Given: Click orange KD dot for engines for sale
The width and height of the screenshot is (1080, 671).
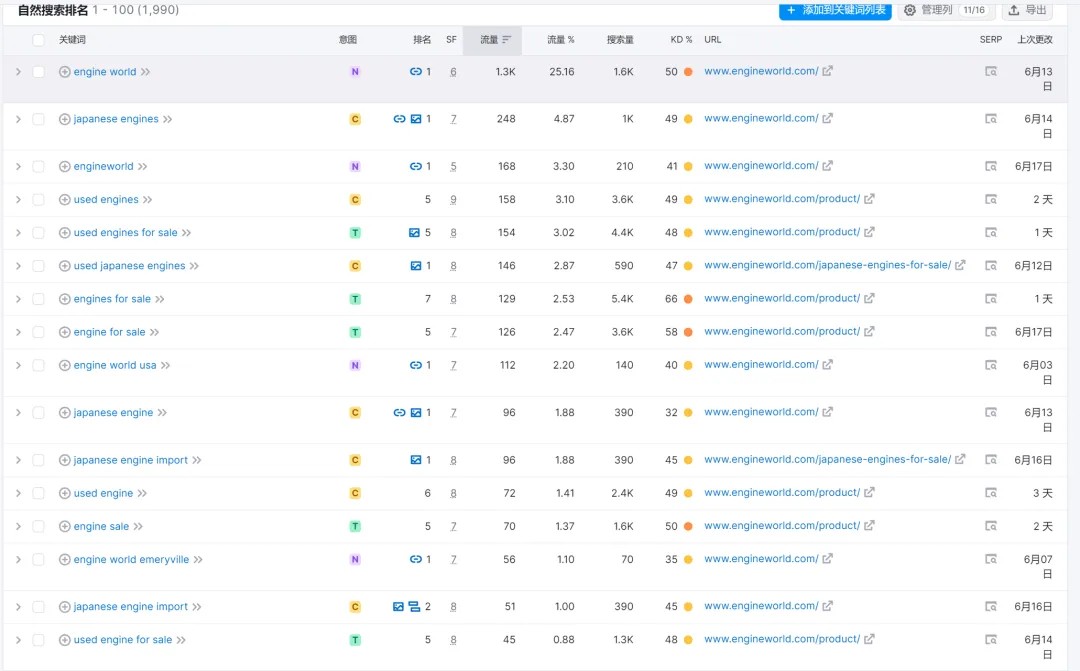Looking at the screenshot, I should [x=688, y=299].
